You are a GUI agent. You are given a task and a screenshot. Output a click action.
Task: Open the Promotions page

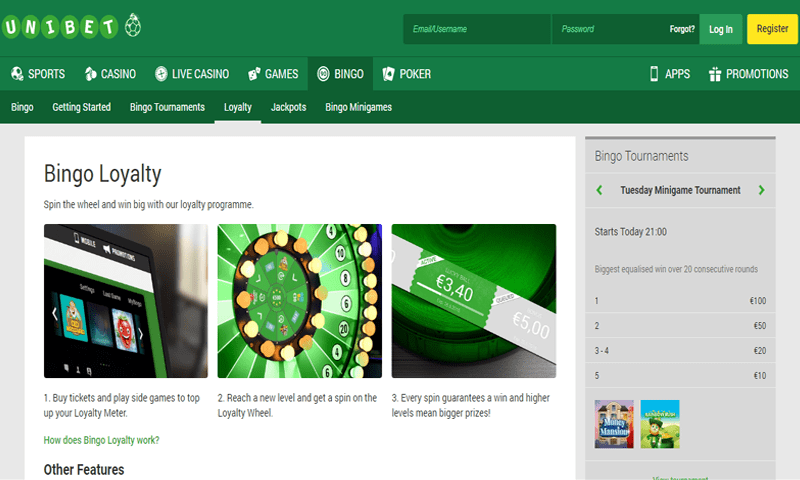tap(748, 74)
